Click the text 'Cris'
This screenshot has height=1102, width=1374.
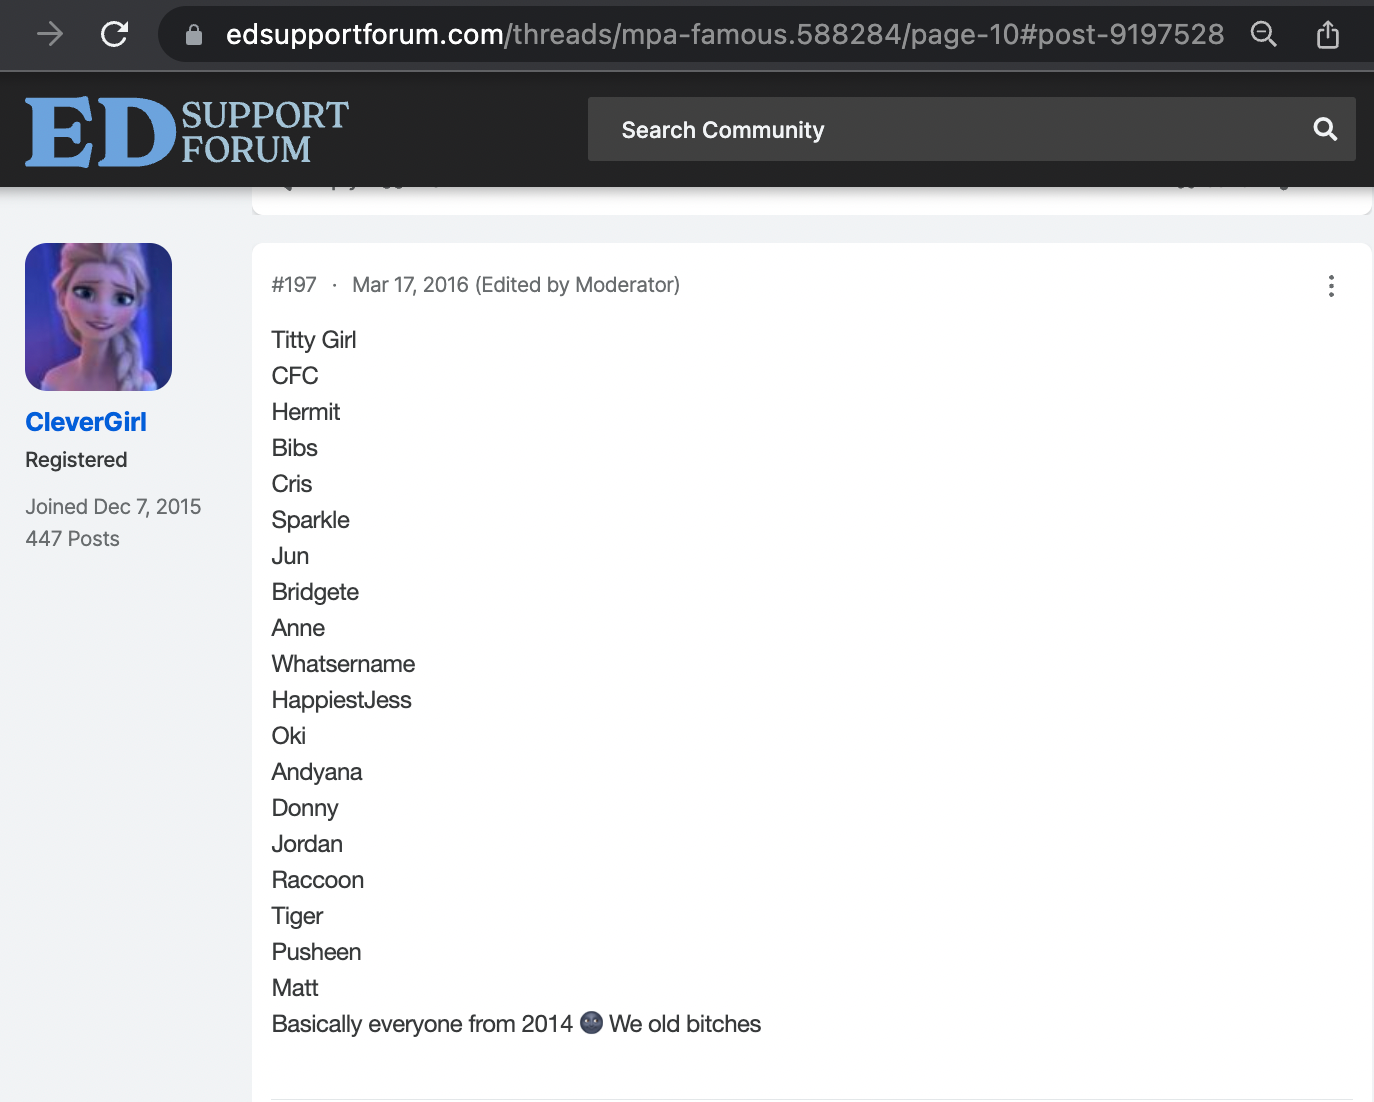click(x=292, y=484)
